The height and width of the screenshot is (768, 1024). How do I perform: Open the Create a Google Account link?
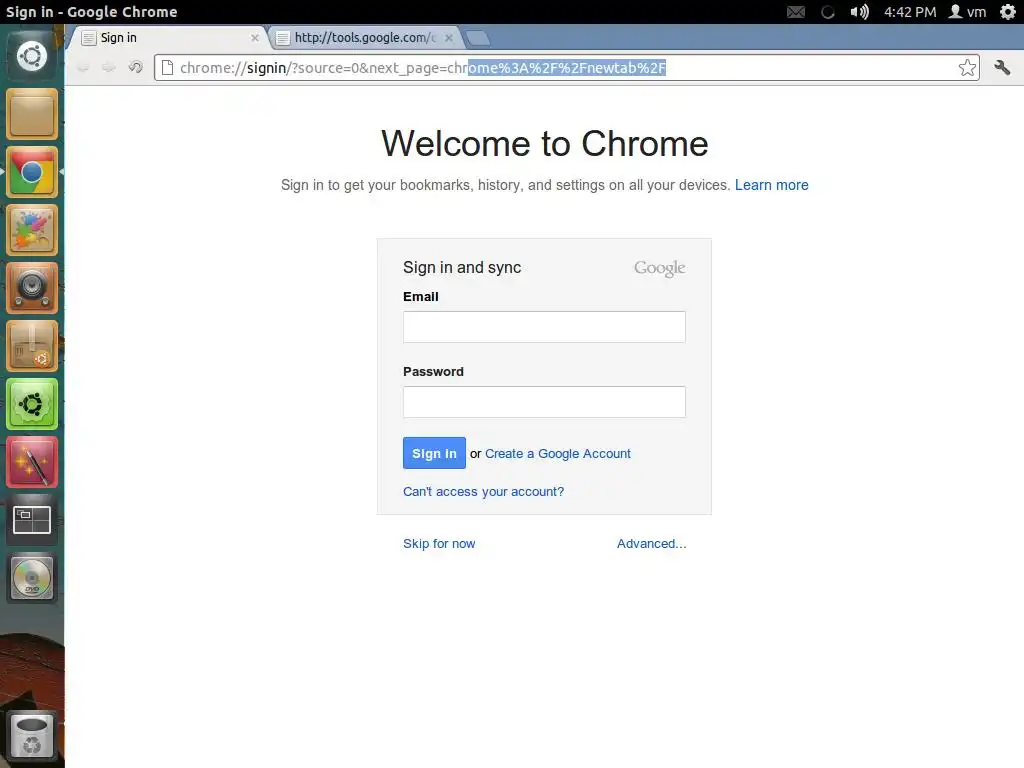click(558, 453)
